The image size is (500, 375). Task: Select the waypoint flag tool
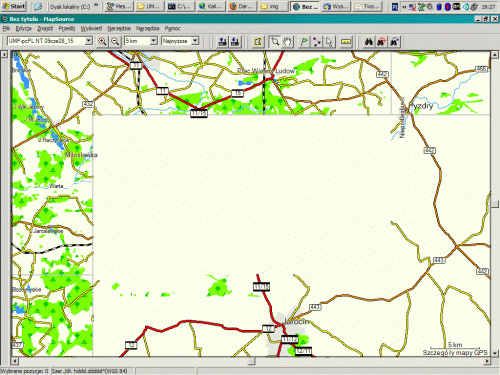(x=304, y=42)
